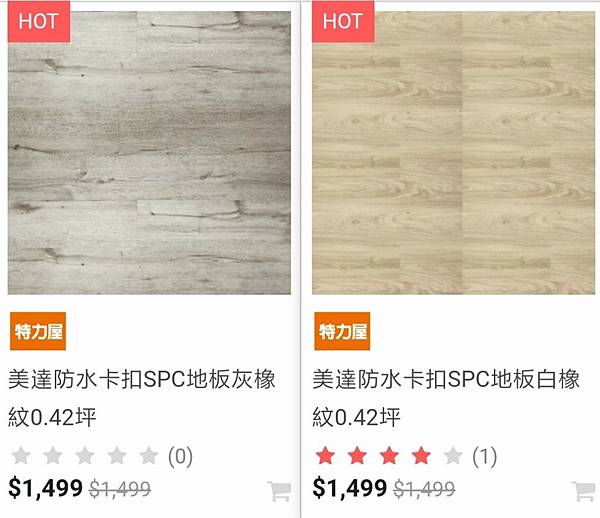This screenshot has height=518, width=600.
Task: Click 特力屋 brand logo under grey oak
Action: pos(38,331)
